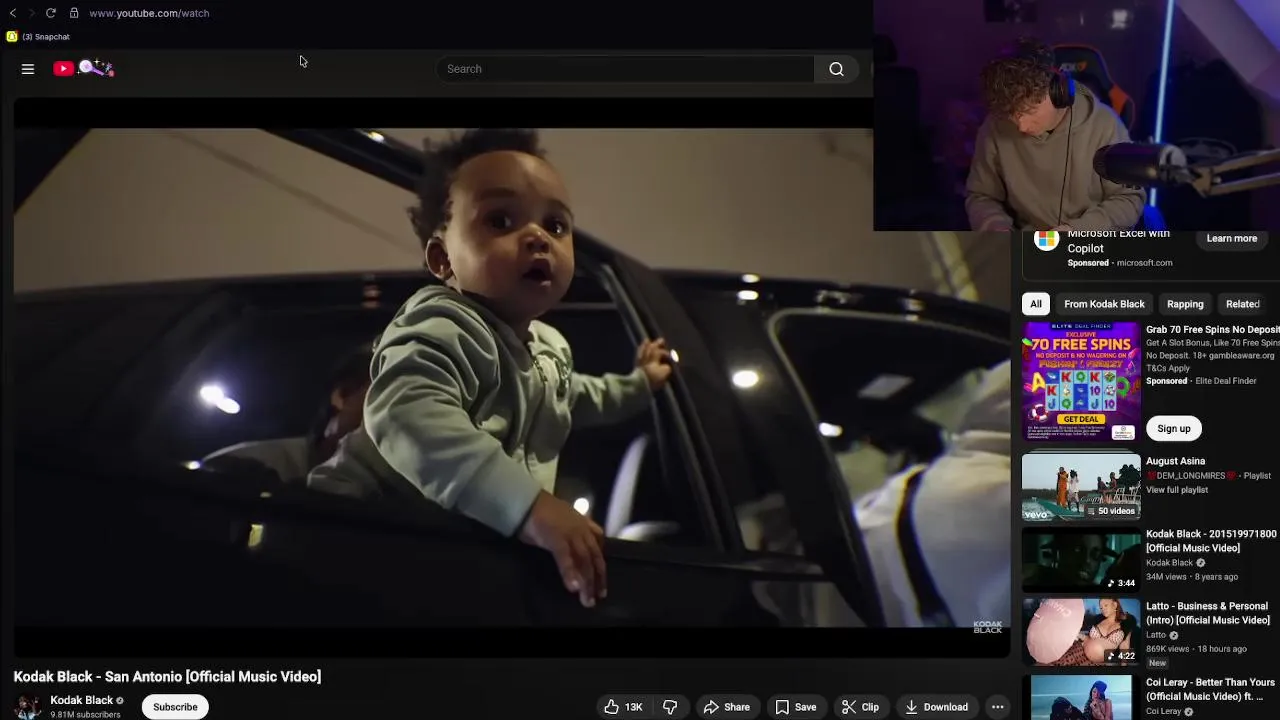Select the Related filter chip
Screen dimensions: 1280x720
tap(1243, 304)
